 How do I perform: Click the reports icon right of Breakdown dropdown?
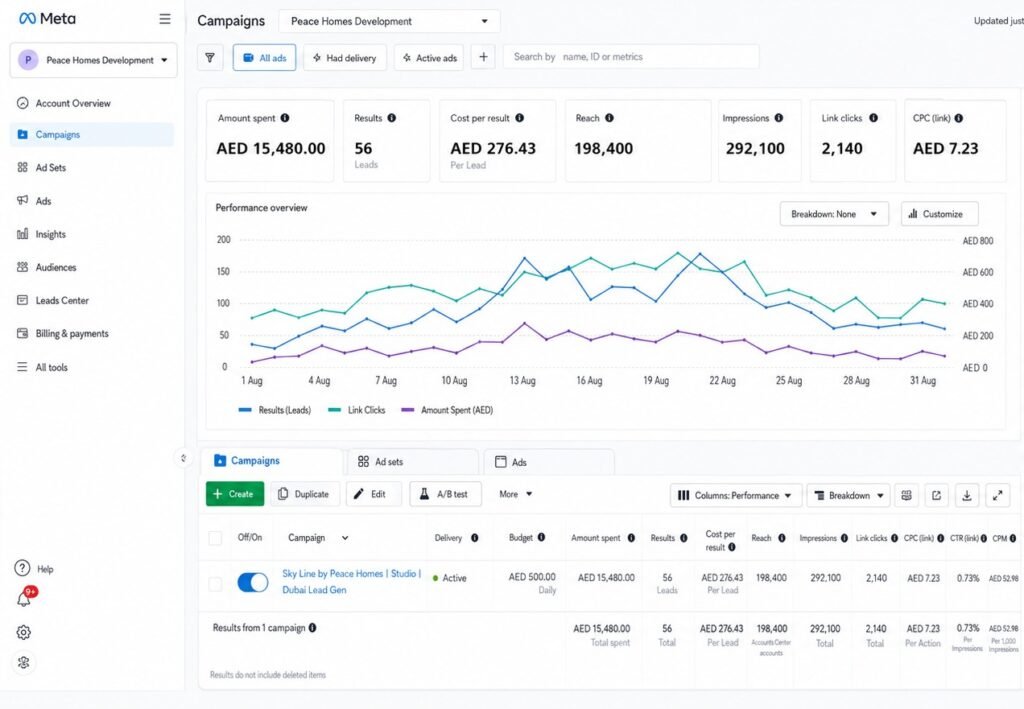[x=906, y=496]
